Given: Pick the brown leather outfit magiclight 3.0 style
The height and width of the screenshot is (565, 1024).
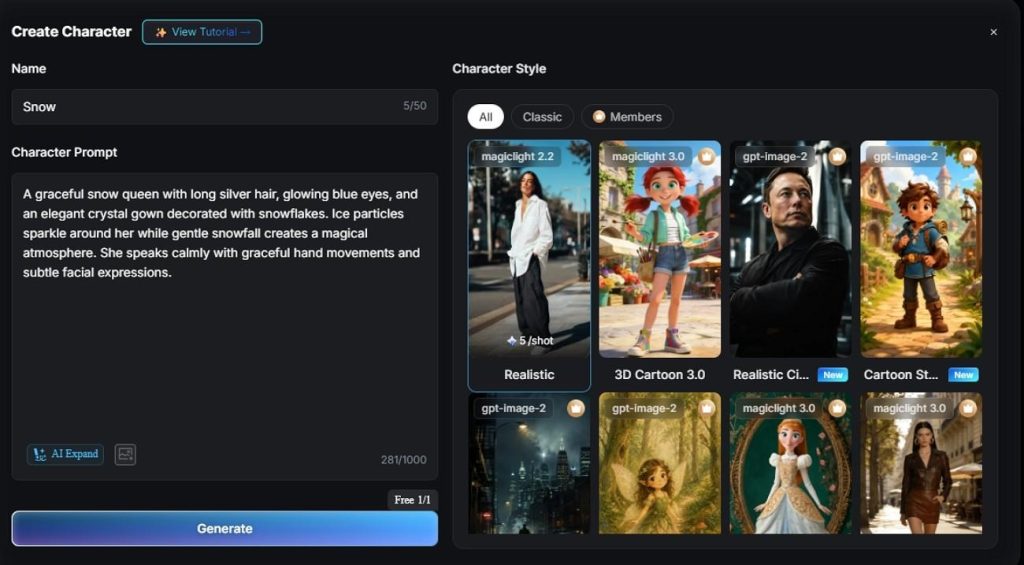Looking at the screenshot, I should 921,463.
